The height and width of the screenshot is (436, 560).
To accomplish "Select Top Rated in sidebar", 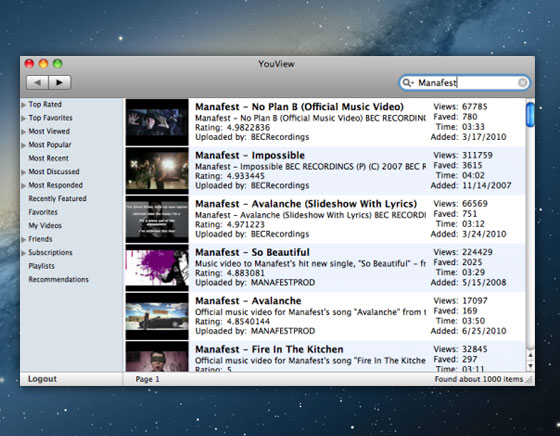I will (45, 104).
